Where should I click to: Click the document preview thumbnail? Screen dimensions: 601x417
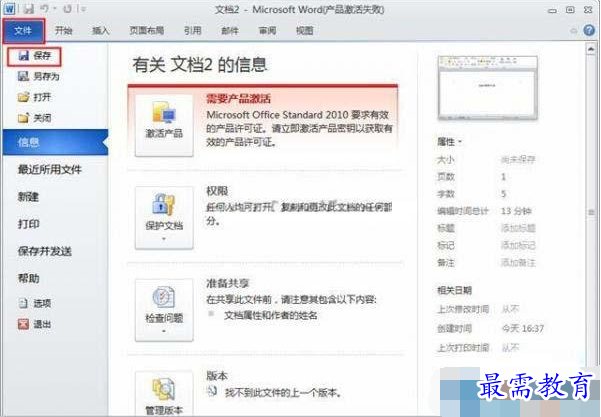click(488, 87)
